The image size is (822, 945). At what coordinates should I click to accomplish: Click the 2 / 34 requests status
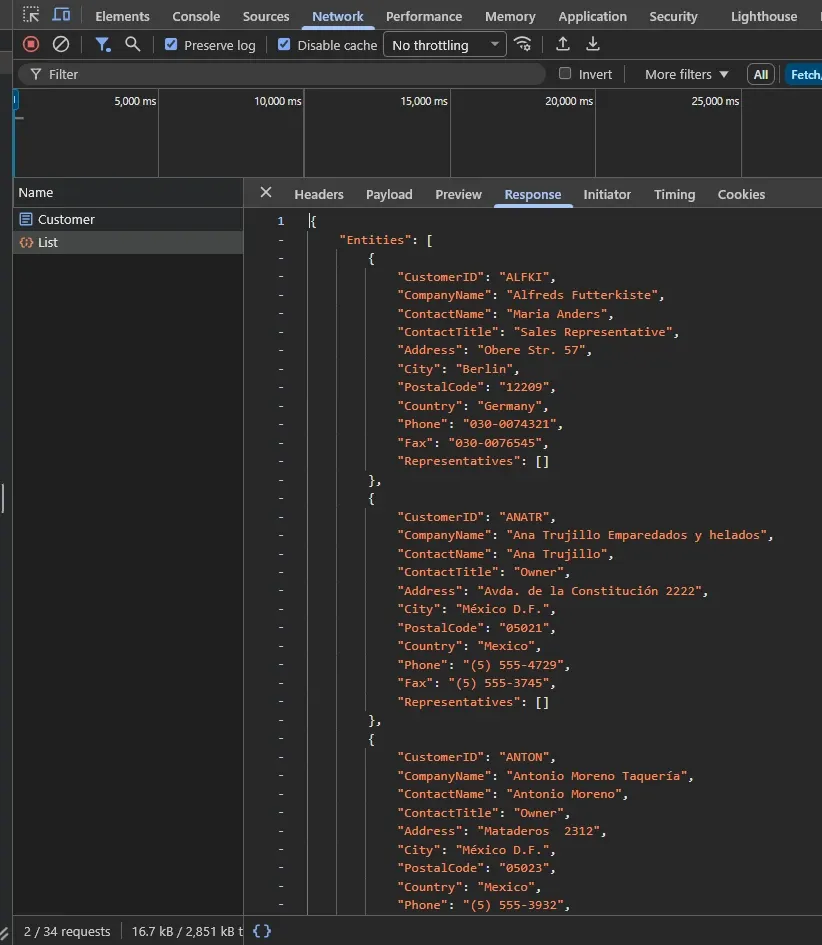click(67, 931)
